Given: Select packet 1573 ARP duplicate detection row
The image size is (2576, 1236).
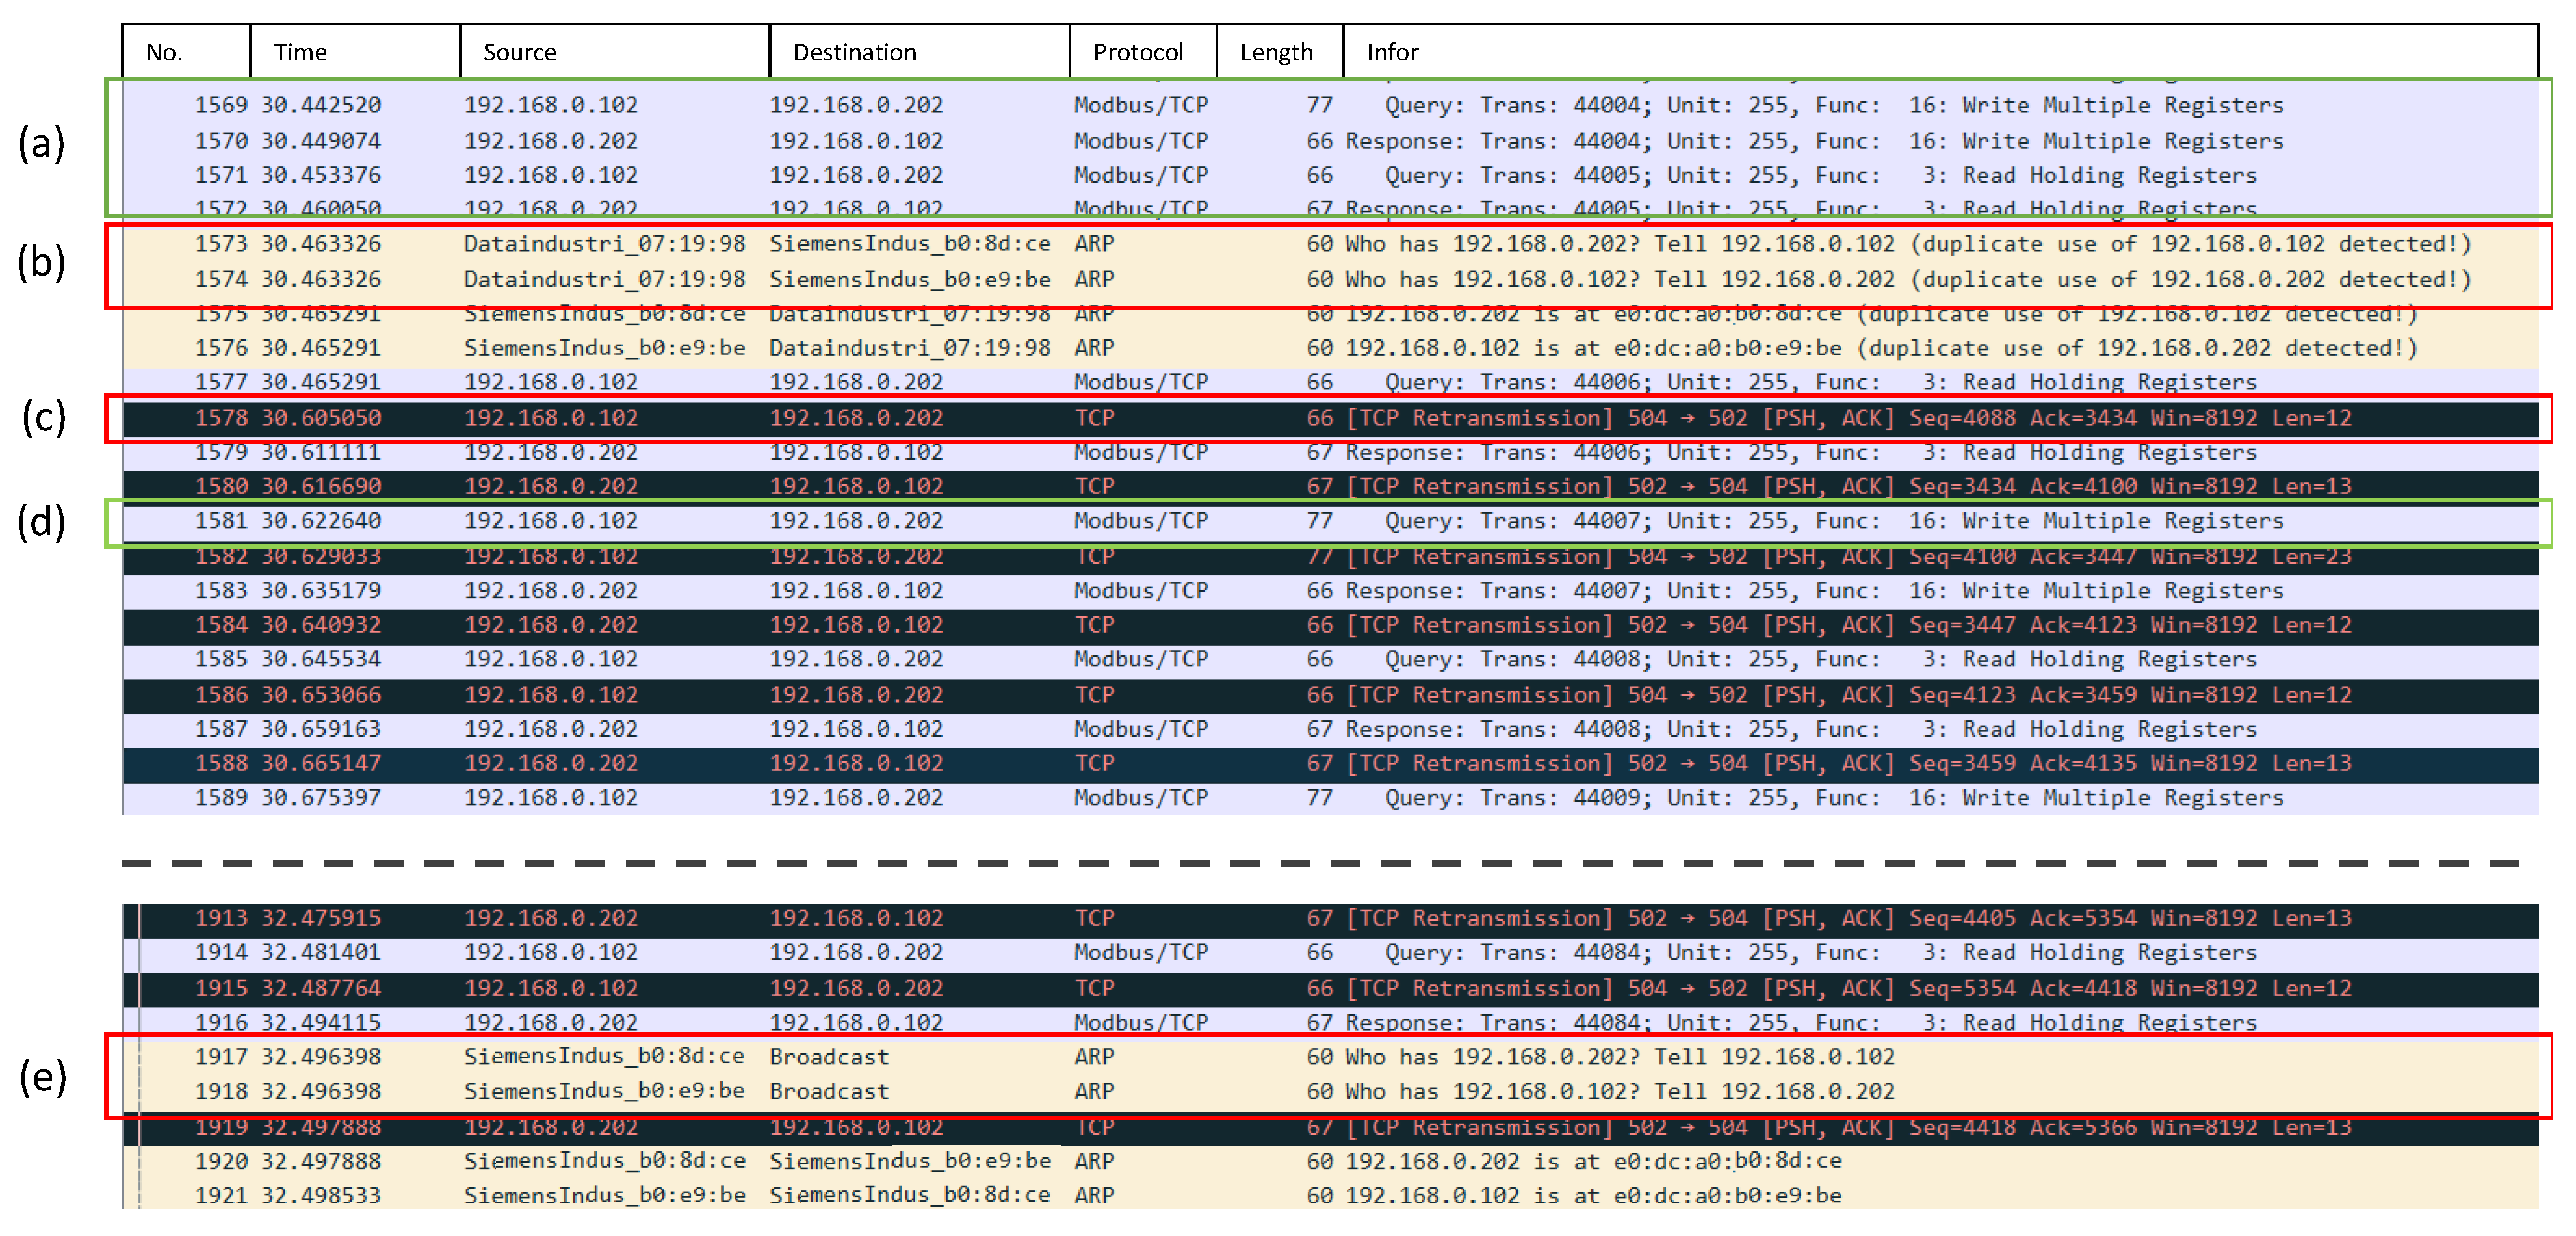Looking at the screenshot, I should tap(1300, 244).
